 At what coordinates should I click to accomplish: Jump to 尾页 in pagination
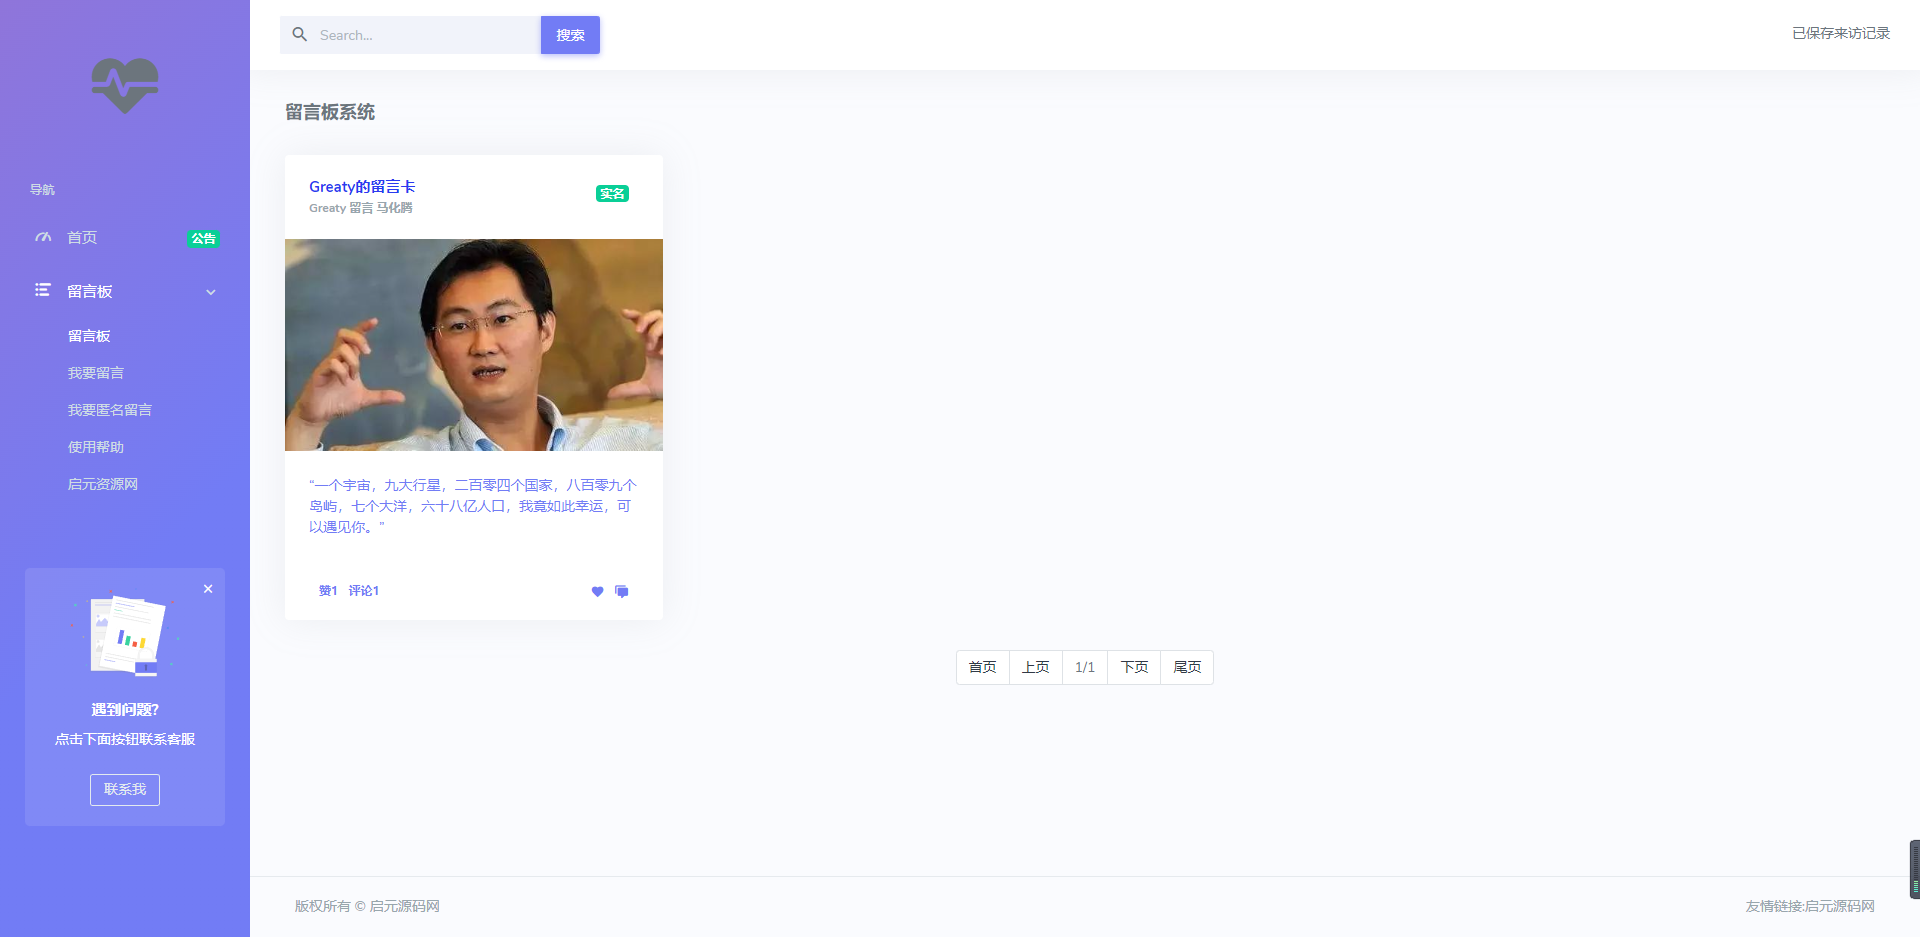[1187, 667]
